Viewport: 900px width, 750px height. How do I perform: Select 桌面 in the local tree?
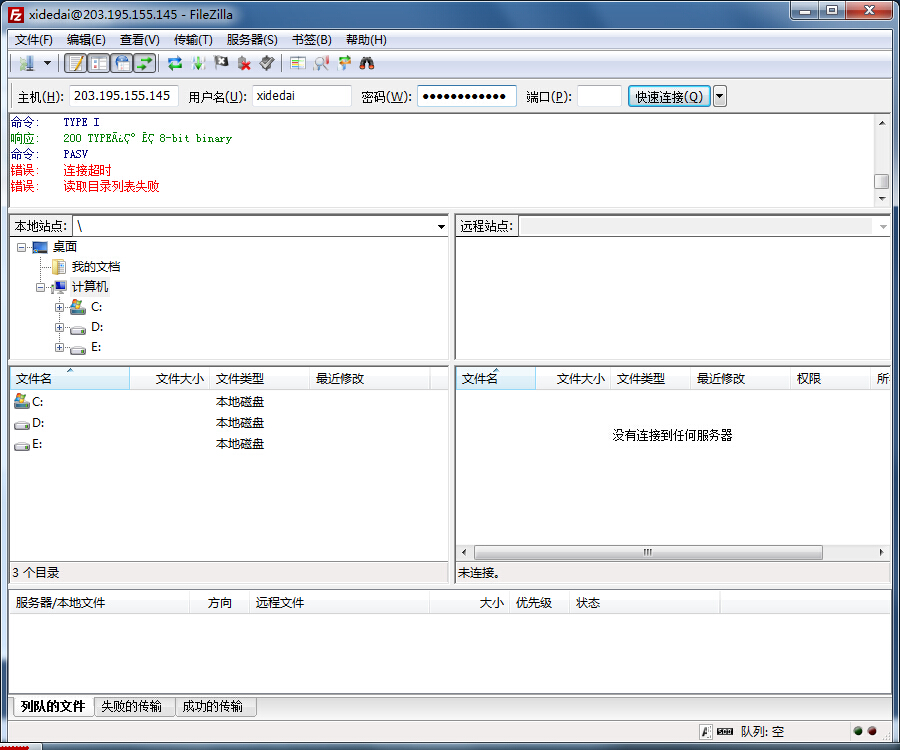point(64,247)
